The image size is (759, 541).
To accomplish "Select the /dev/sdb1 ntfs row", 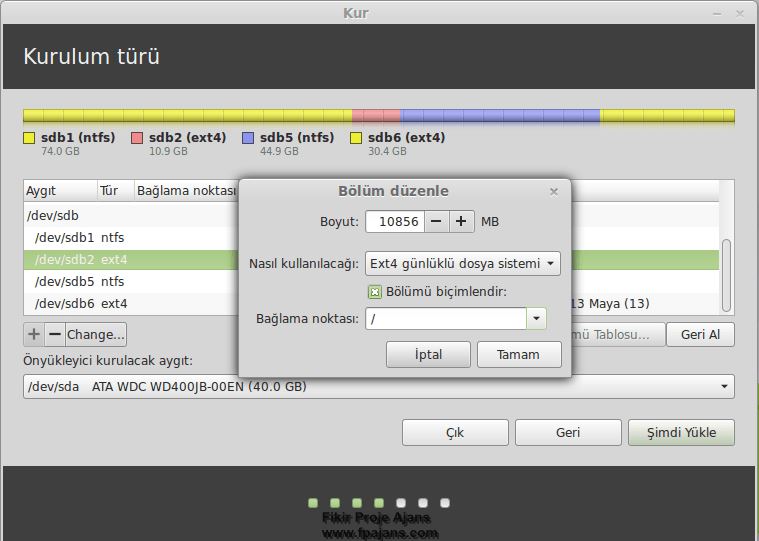I will pyautogui.click(x=371, y=238).
